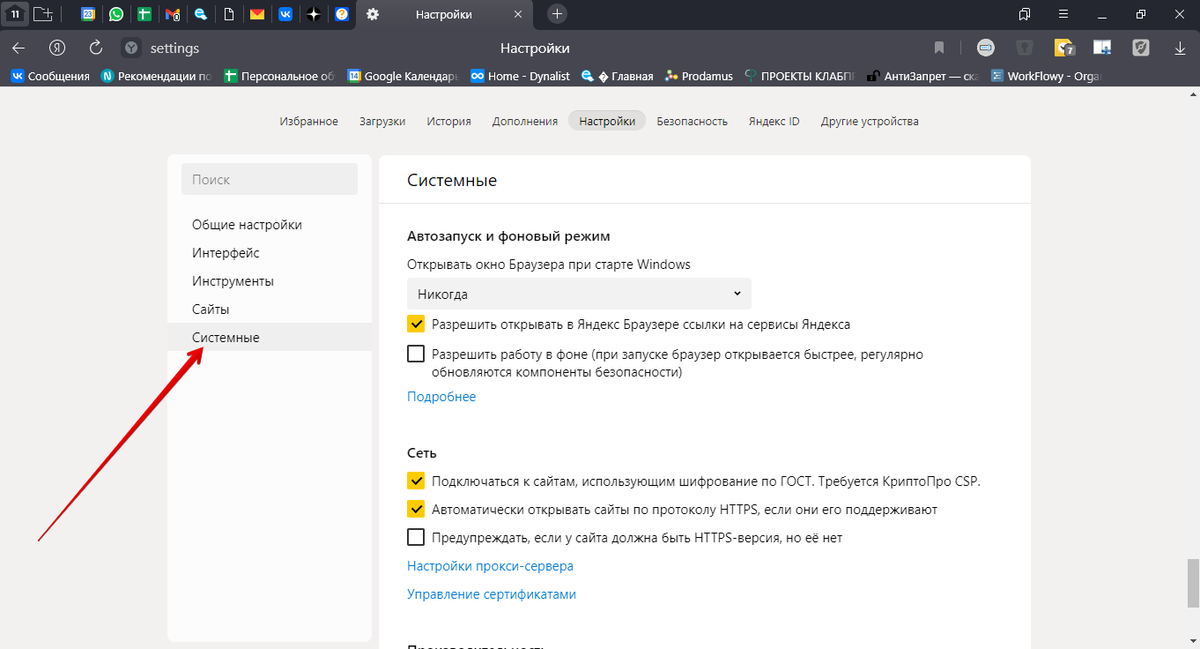Switch to the Безопасность tab
The image size is (1200, 649).
692,121
